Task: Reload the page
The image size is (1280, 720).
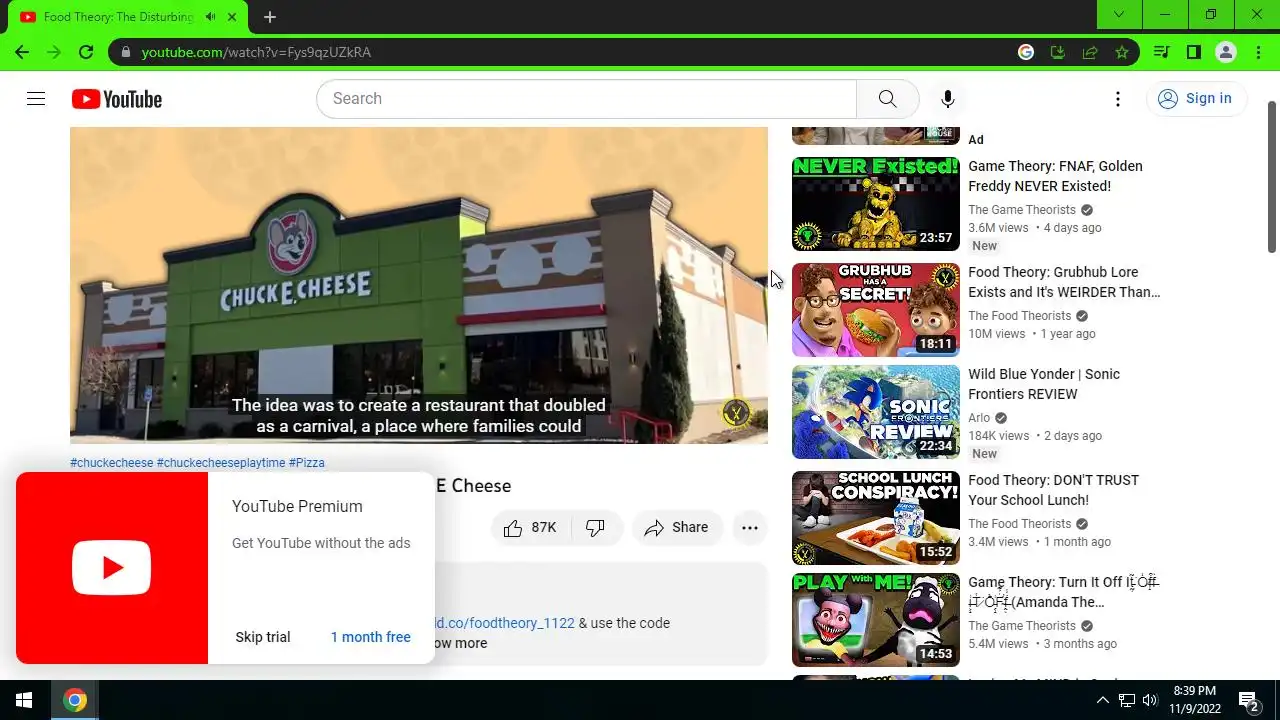Action: pyautogui.click(x=86, y=52)
